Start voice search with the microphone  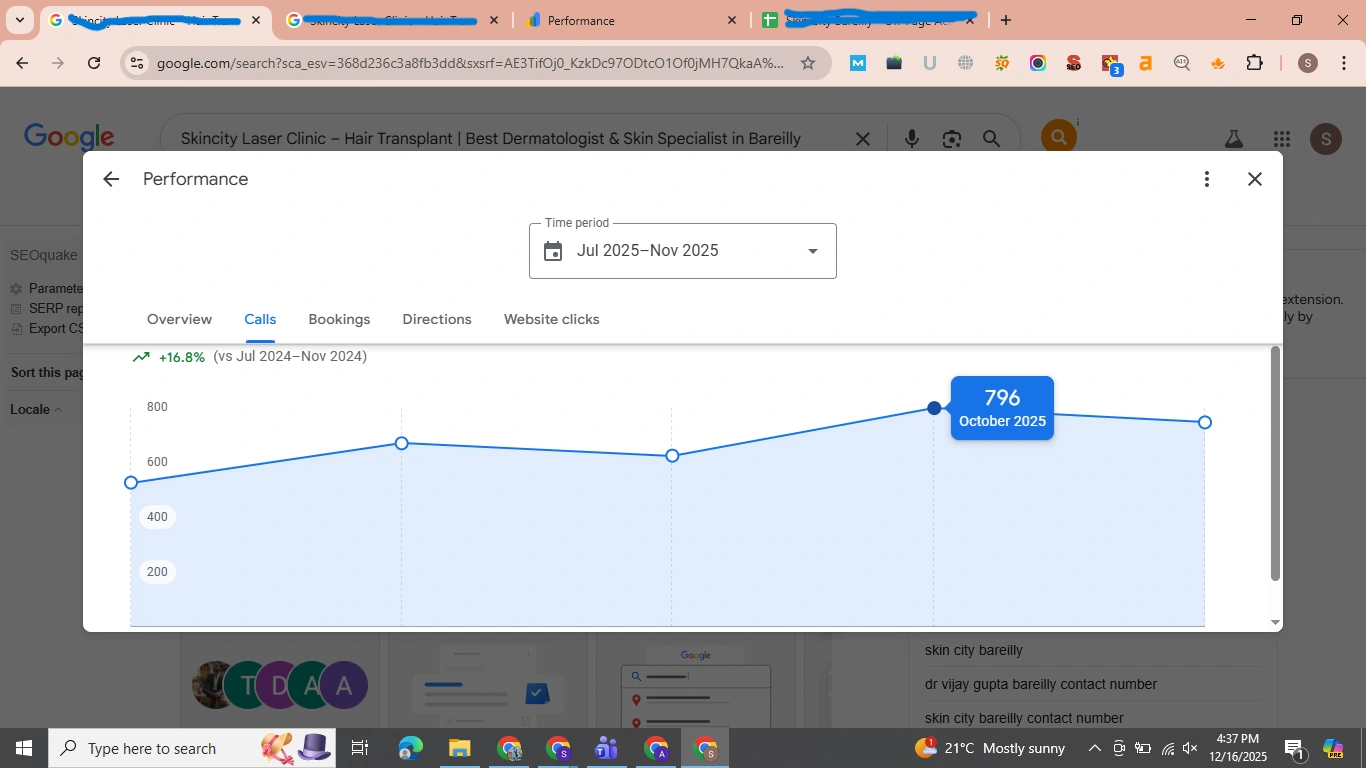(x=911, y=139)
